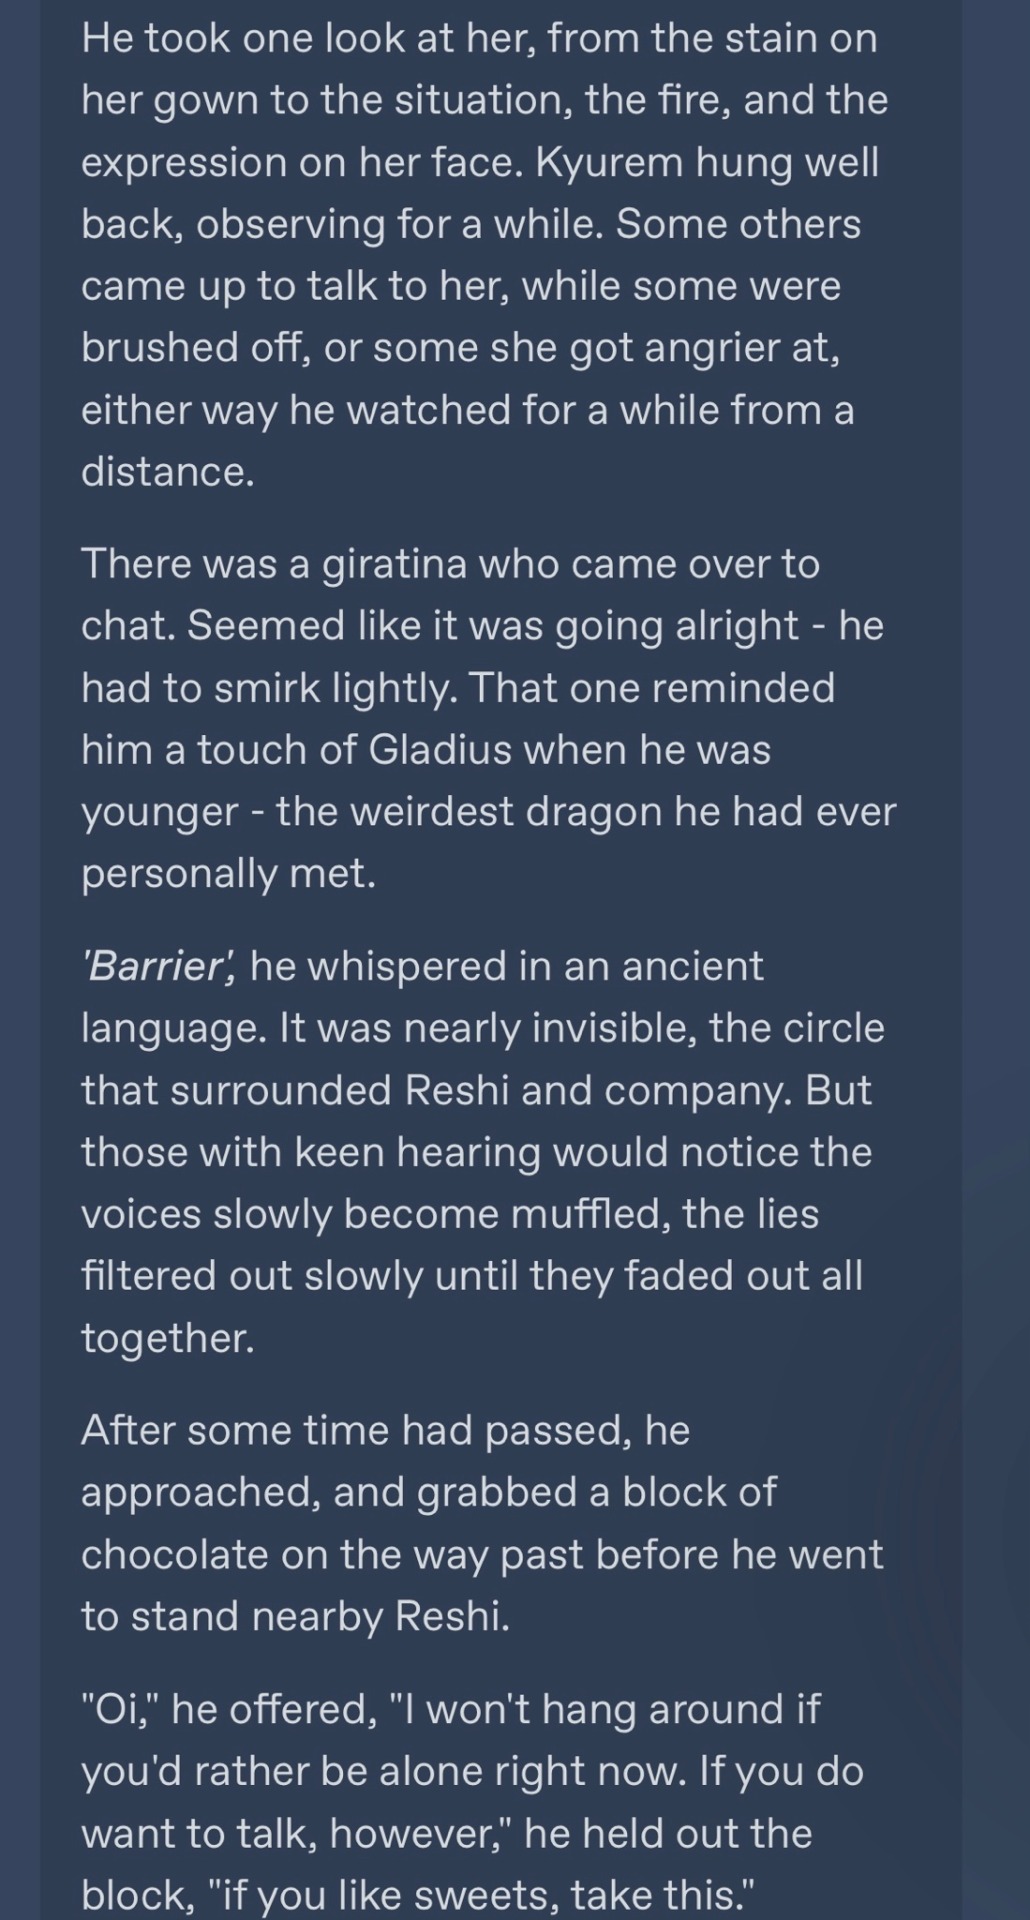The height and width of the screenshot is (1920, 1030).
Task: Click "distance." ending the first paragraph
Action: click(x=168, y=472)
